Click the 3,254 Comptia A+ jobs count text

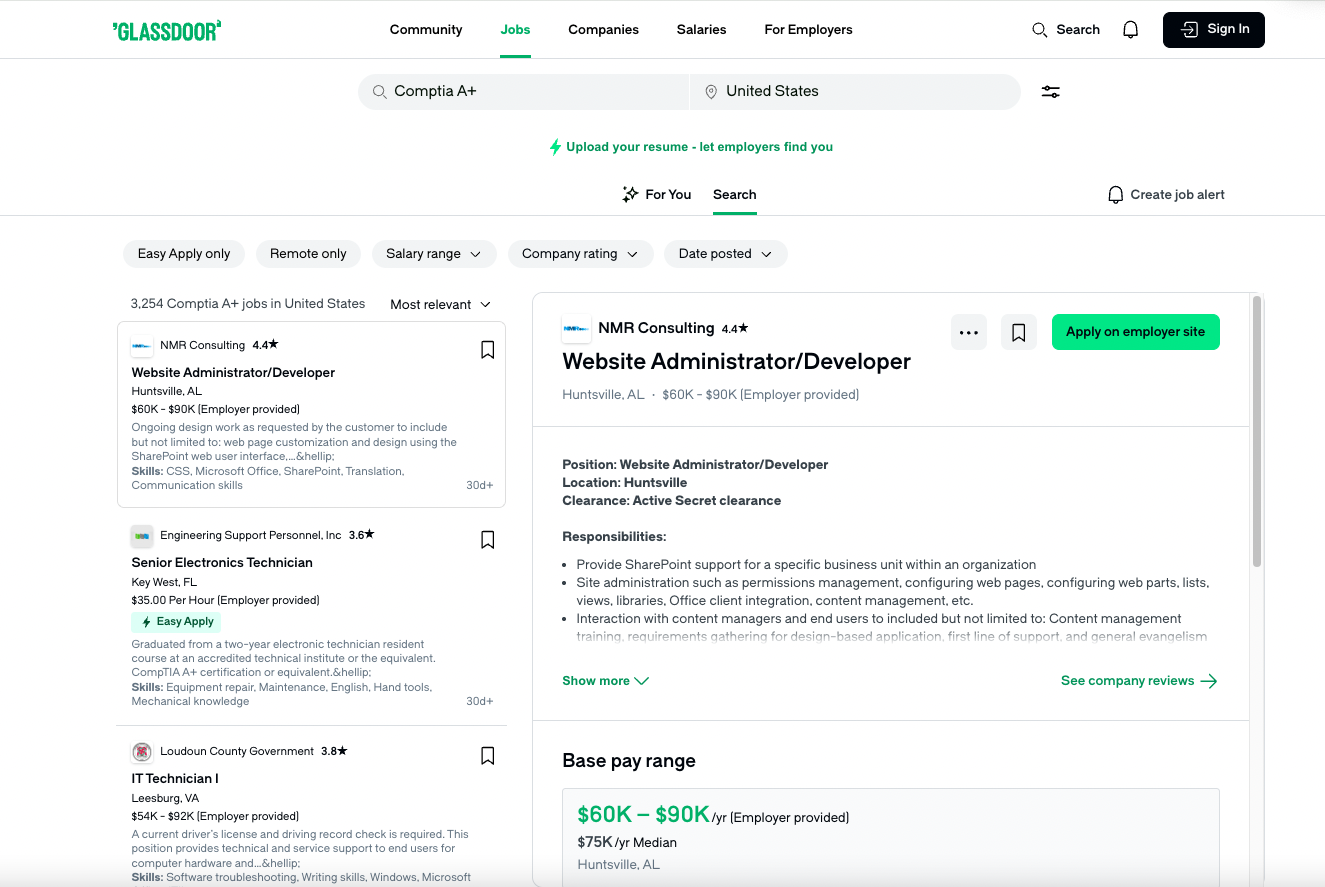click(x=248, y=304)
